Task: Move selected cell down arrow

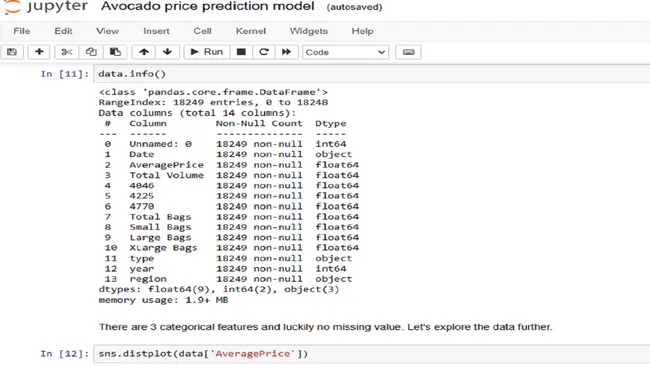Action: (167, 52)
